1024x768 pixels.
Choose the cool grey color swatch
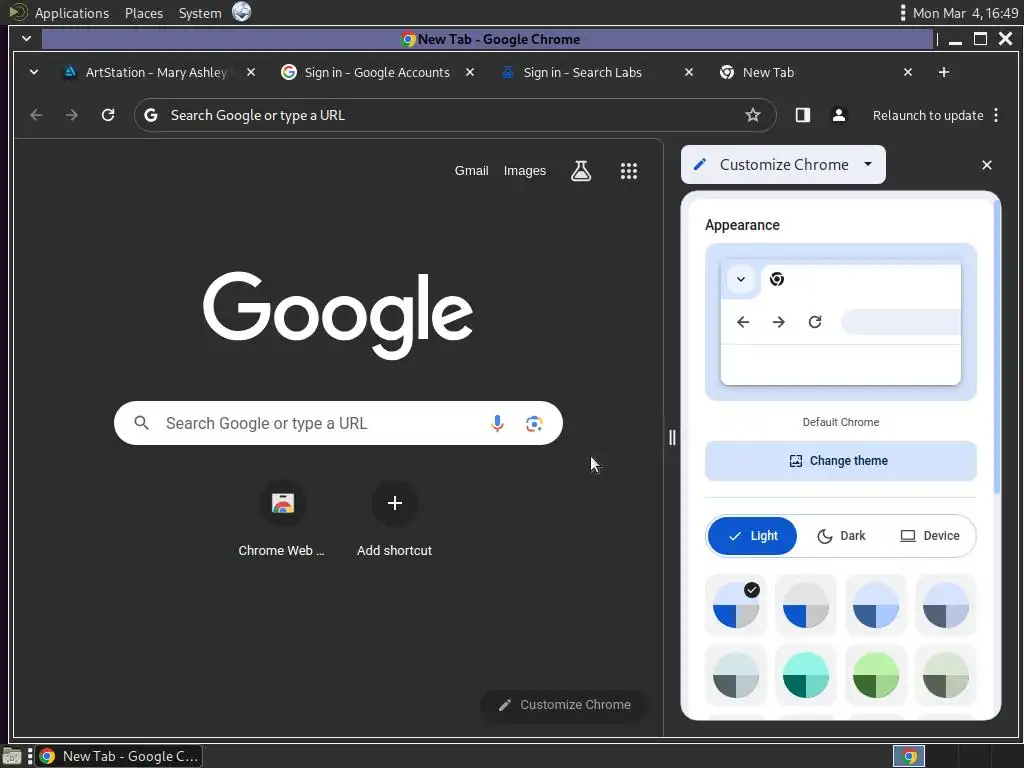[x=736, y=675]
